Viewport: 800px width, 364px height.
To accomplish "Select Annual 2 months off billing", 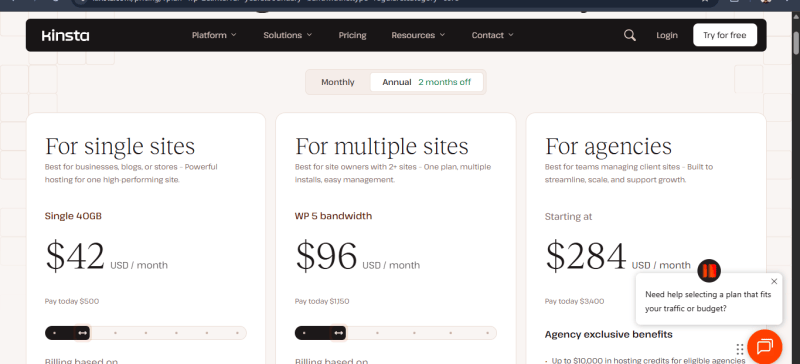I will click(x=427, y=82).
